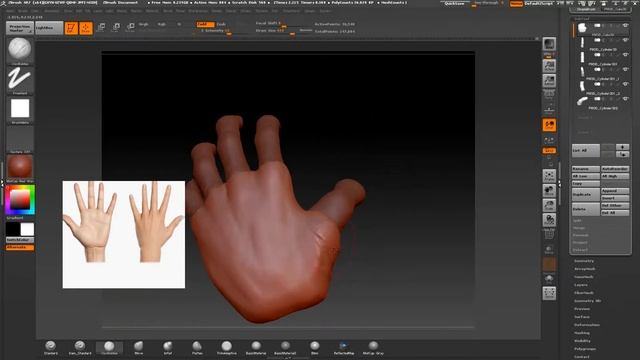Viewport: 640px width, 360px height.
Task: Expand the ArrayMesh sub-palette
Action: click(585, 269)
